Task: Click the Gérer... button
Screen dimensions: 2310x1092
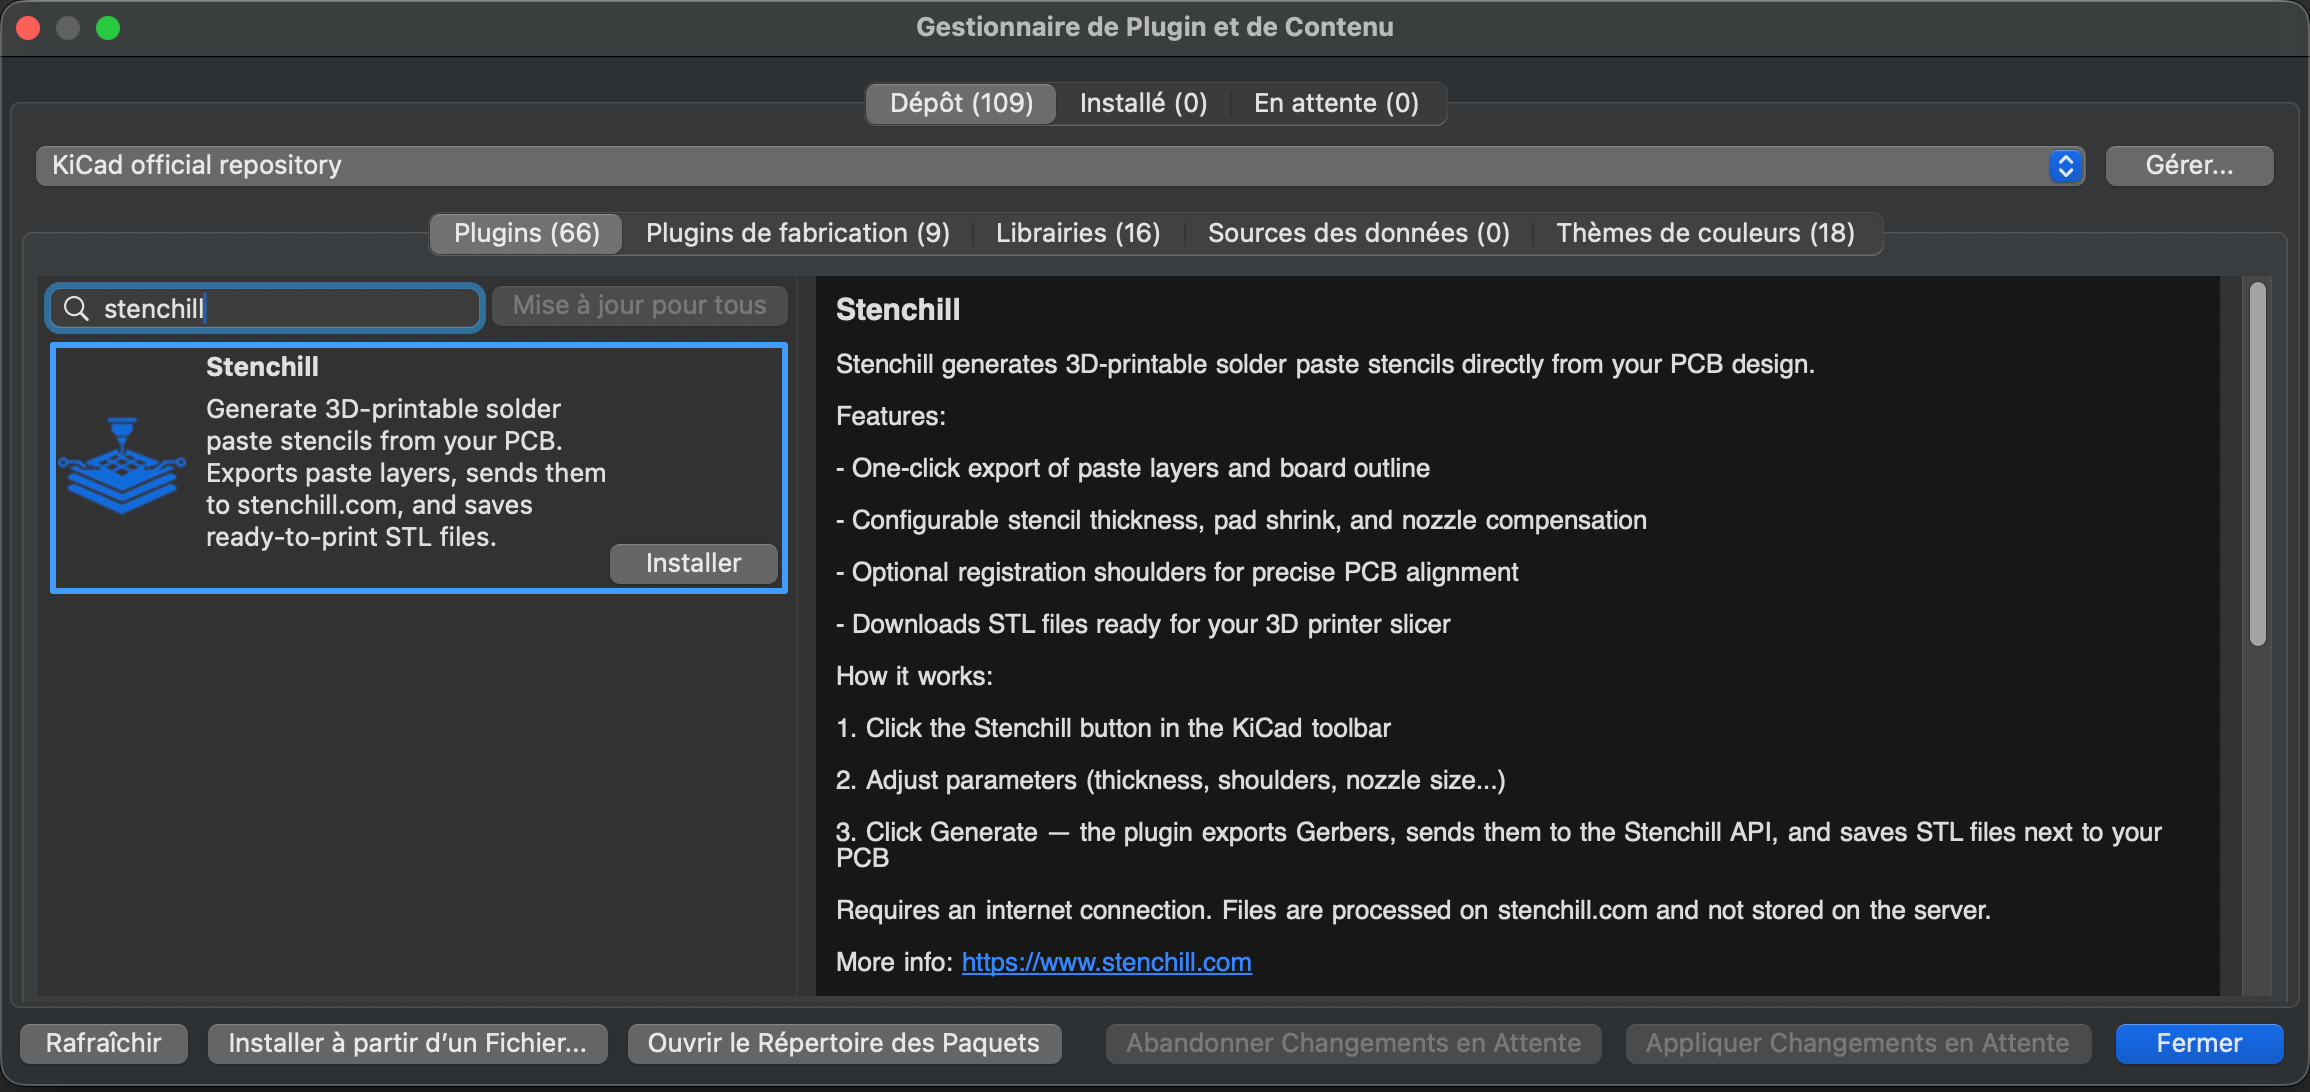Action: pos(2189,165)
